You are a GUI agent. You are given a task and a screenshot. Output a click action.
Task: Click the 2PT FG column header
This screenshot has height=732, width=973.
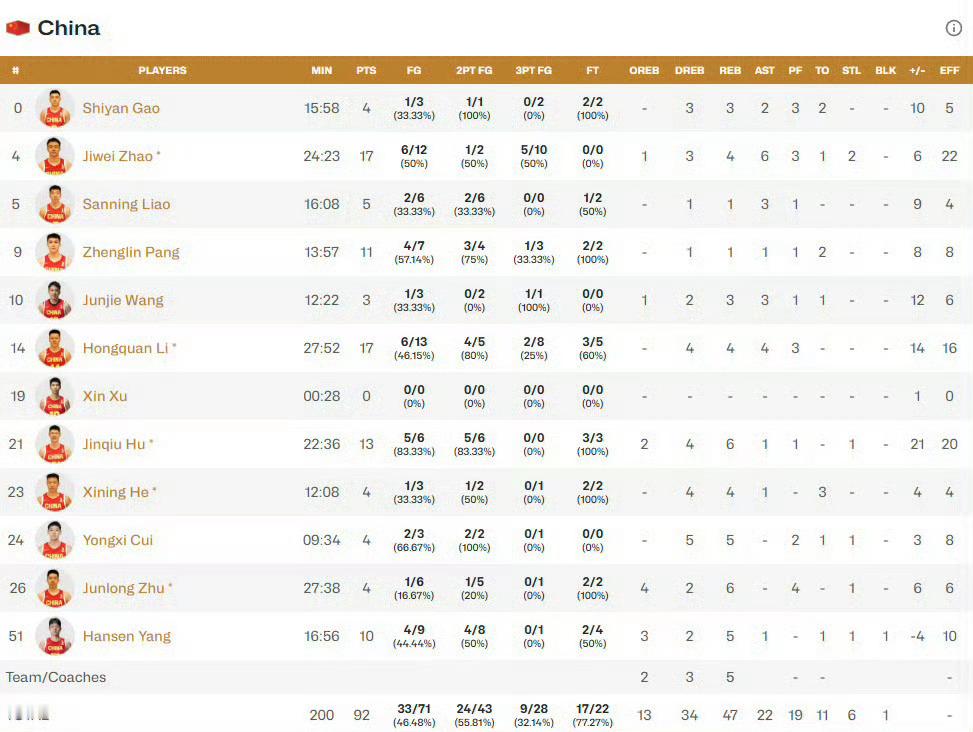[474, 71]
